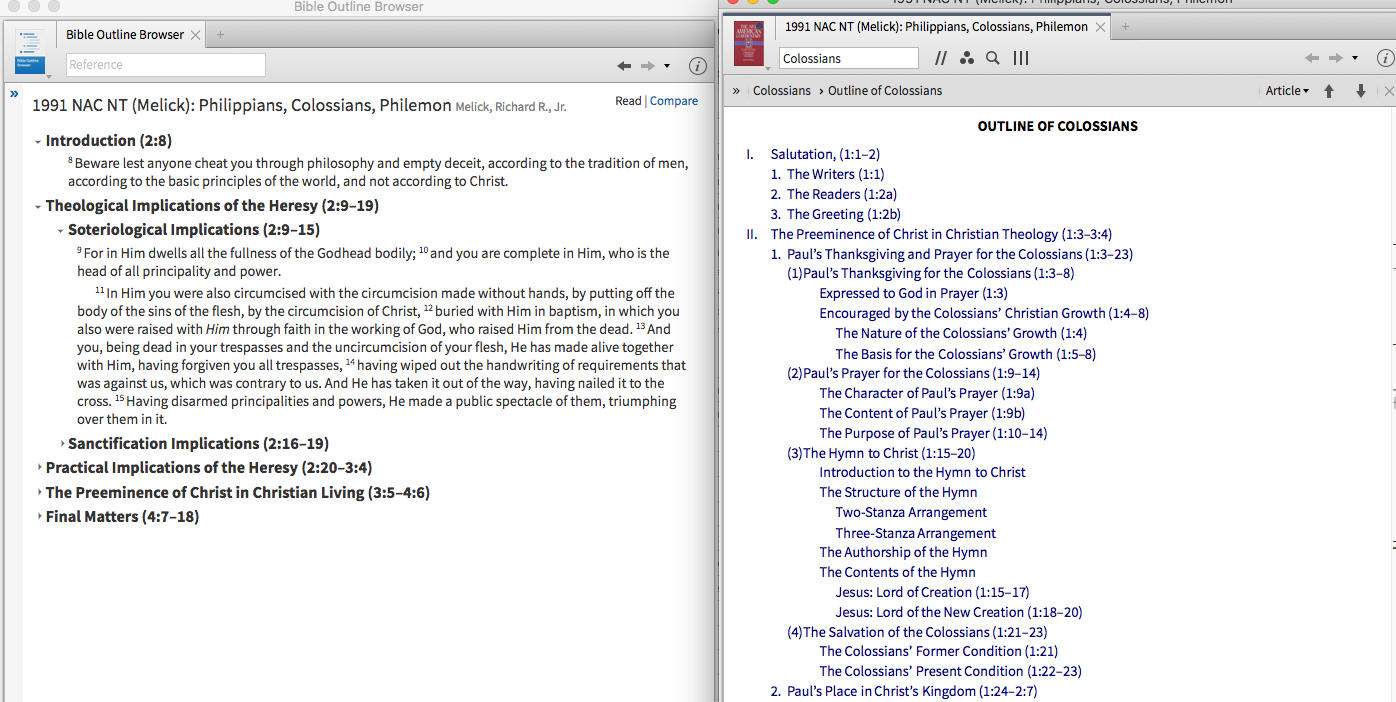
Task: Open info panel for NAC commentary
Action: click(x=1385, y=59)
